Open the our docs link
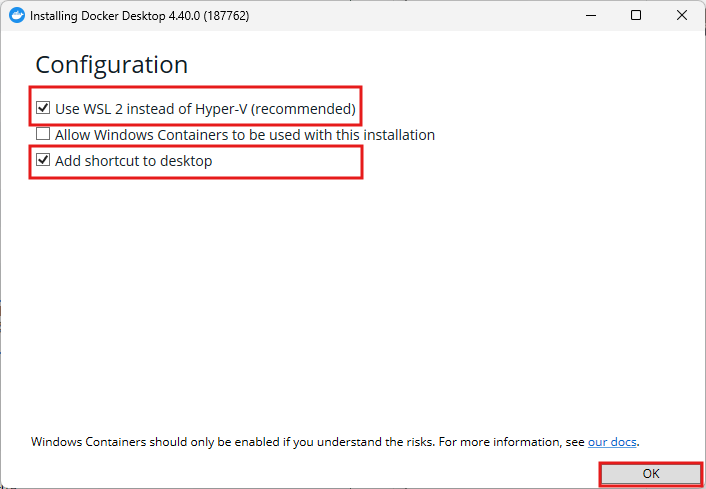Viewport: 706px width, 489px height. coord(612,442)
